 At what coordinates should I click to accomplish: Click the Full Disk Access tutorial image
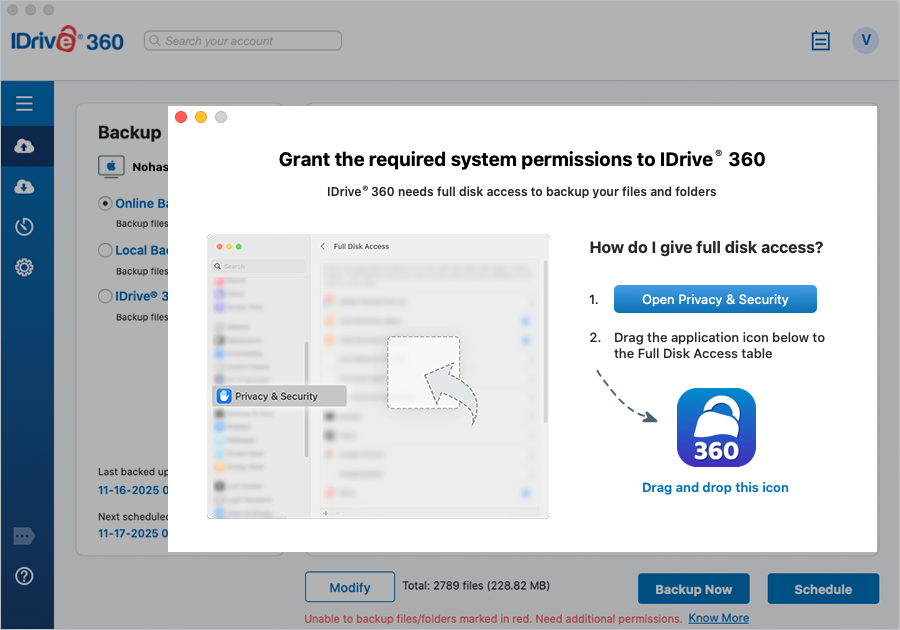click(378, 376)
